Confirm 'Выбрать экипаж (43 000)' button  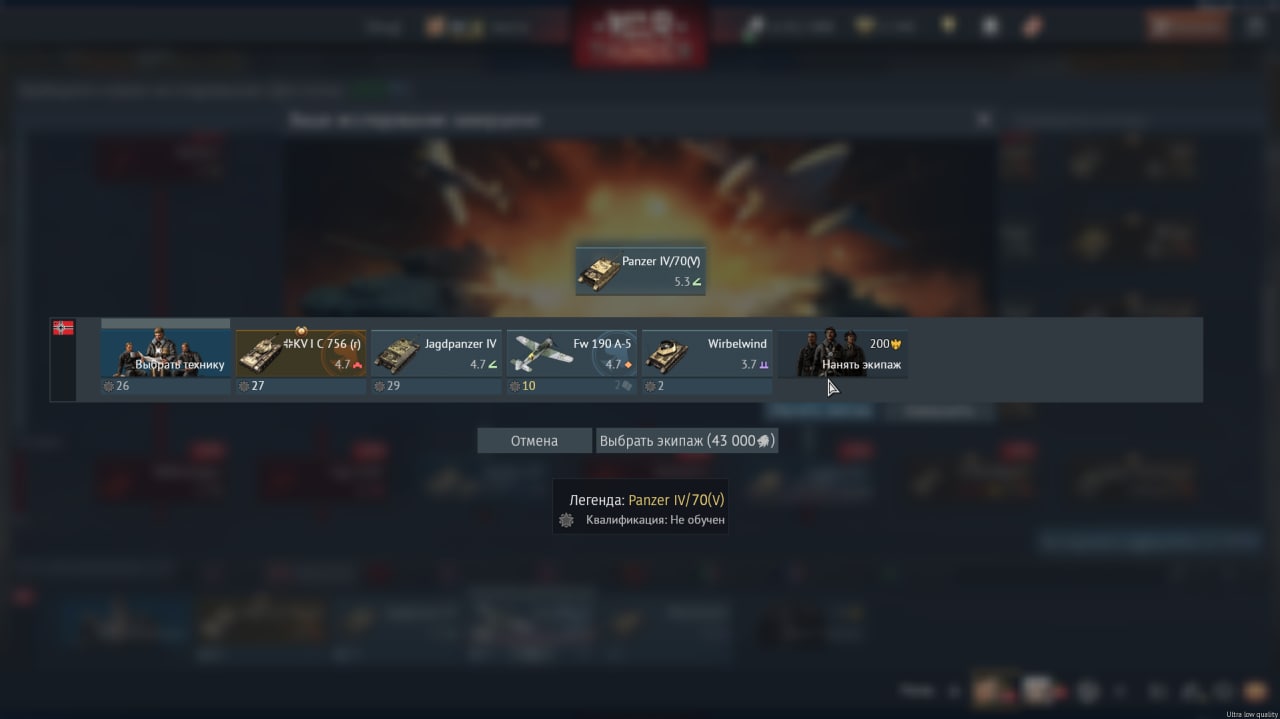687,441
